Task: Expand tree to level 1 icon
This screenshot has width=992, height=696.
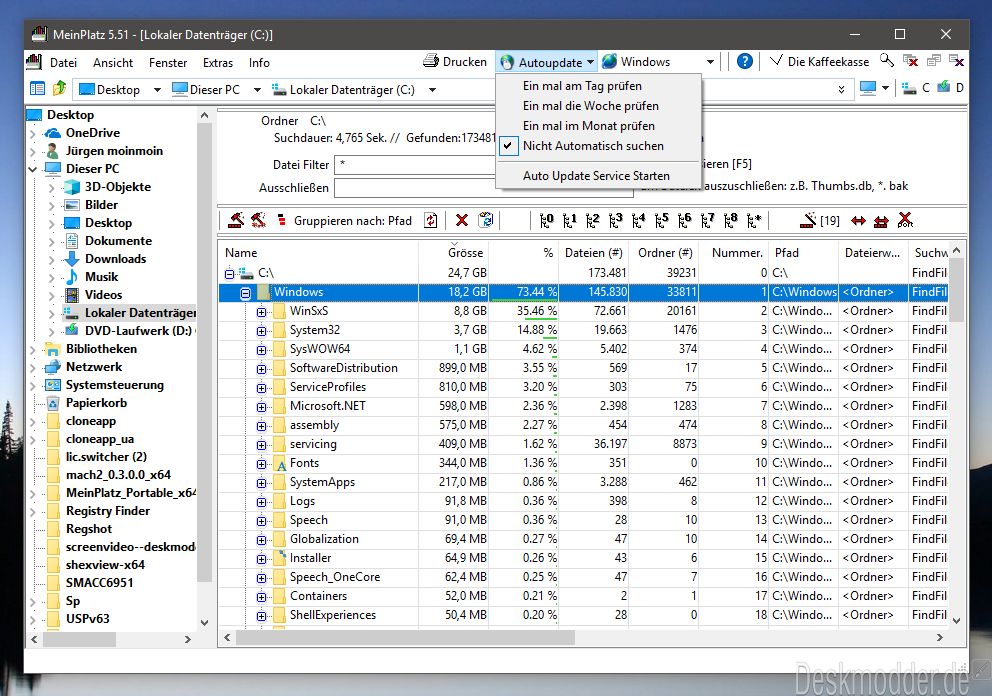Action: coord(569,220)
